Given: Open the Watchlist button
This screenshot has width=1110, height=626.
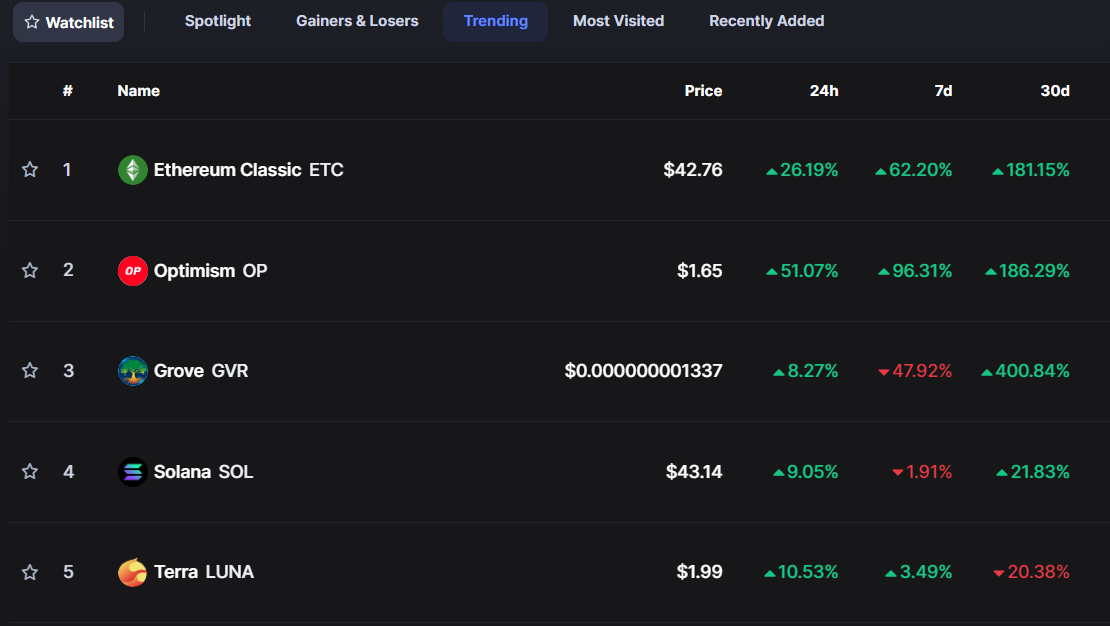Looking at the screenshot, I should (69, 22).
